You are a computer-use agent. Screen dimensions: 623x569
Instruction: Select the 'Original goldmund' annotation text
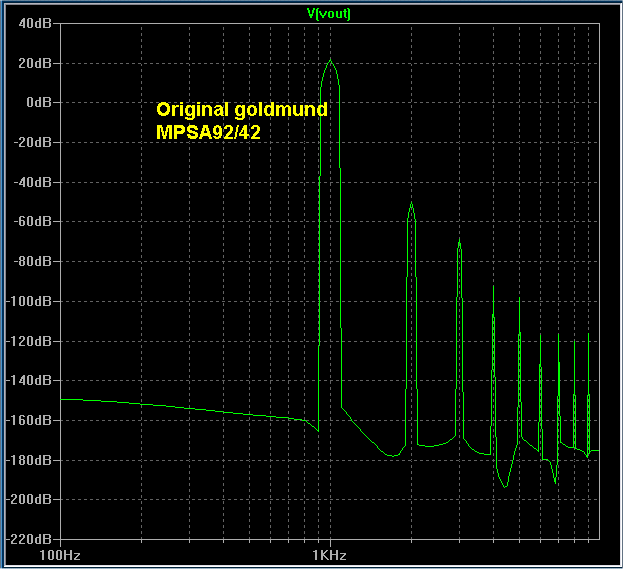[x=242, y=110]
